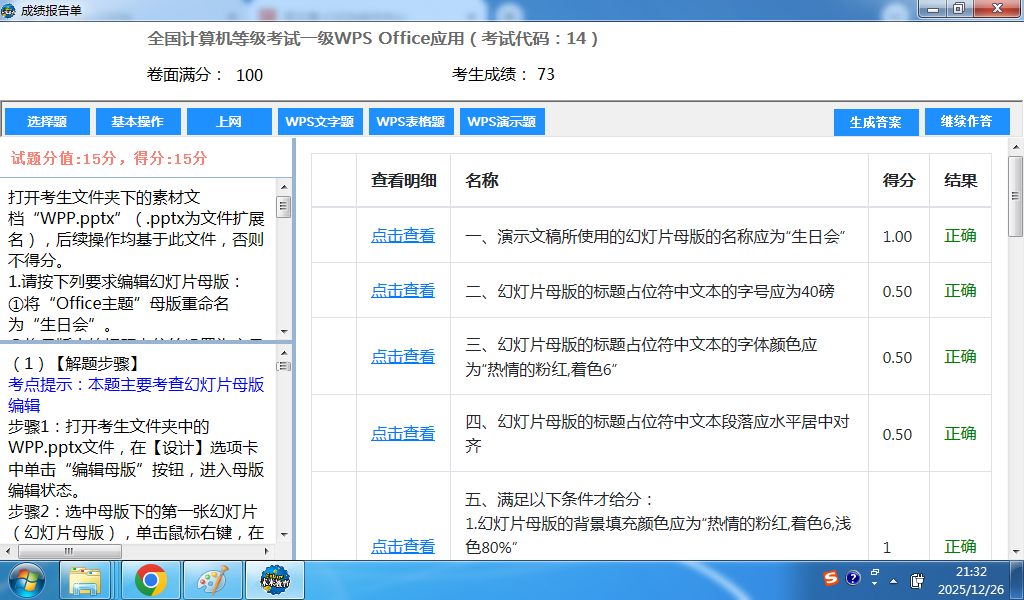The width and height of the screenshot is (1024, 600).
Task: Click the 继续作答 button
Action: [x=967, y=121]
